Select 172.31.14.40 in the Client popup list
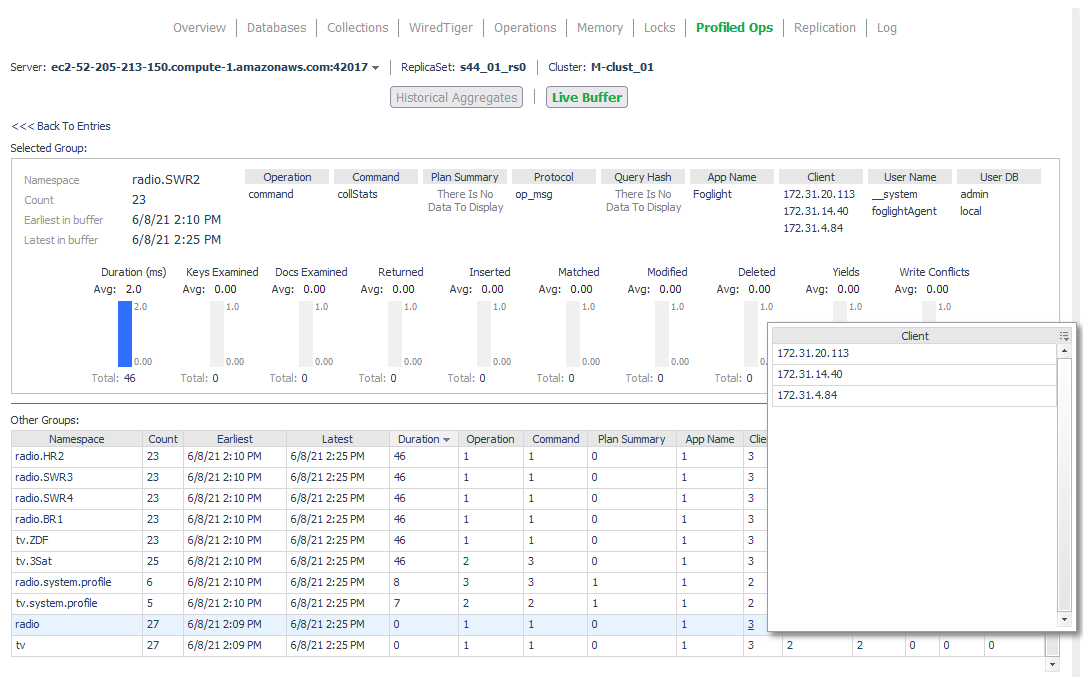Viewport: 1087px width, 677px height. click(810, 374)
